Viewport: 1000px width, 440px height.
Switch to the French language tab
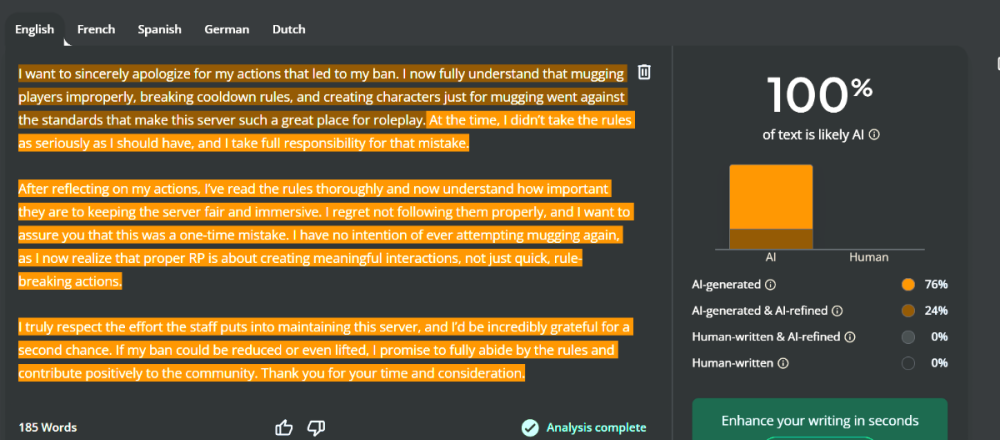point(96,30)
